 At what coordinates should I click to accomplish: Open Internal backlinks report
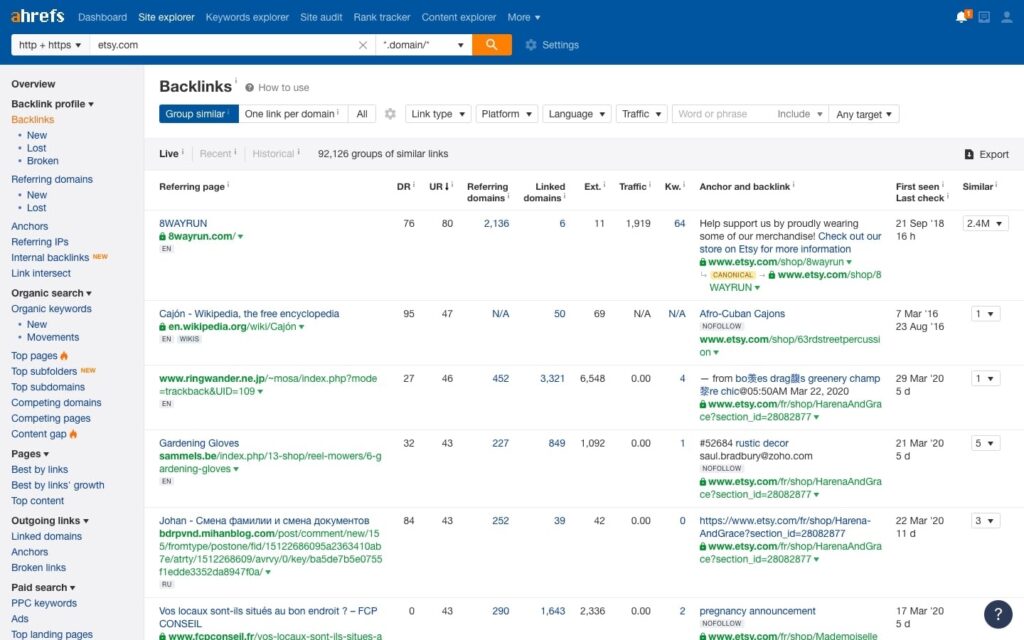(x=50, y=257)
